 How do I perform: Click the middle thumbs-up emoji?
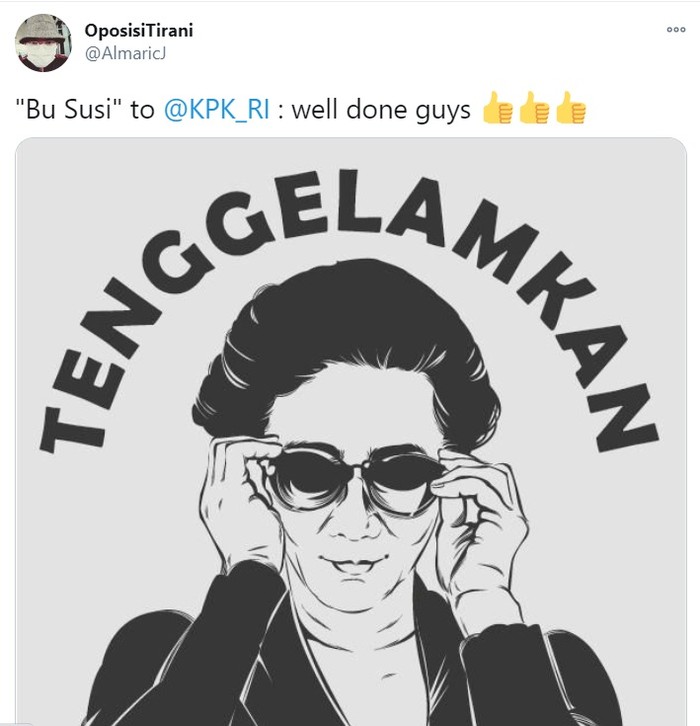pyautogui.click(x=534, y=110)
